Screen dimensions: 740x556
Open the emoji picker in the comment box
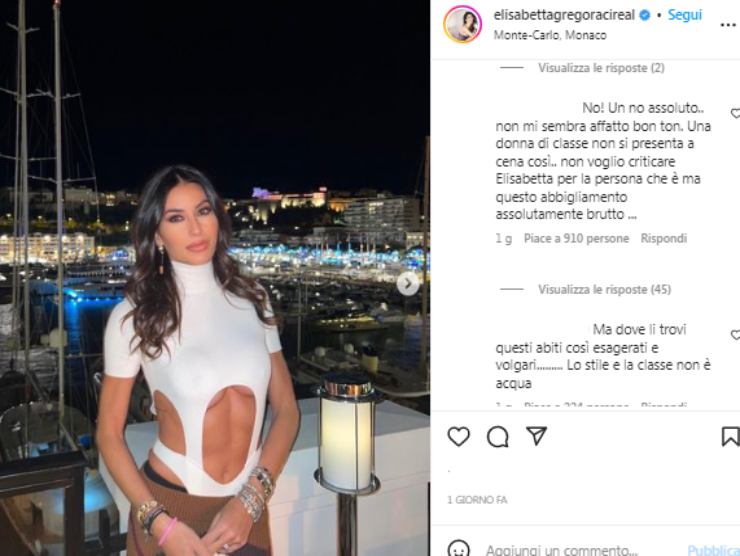tap(458, 548)
